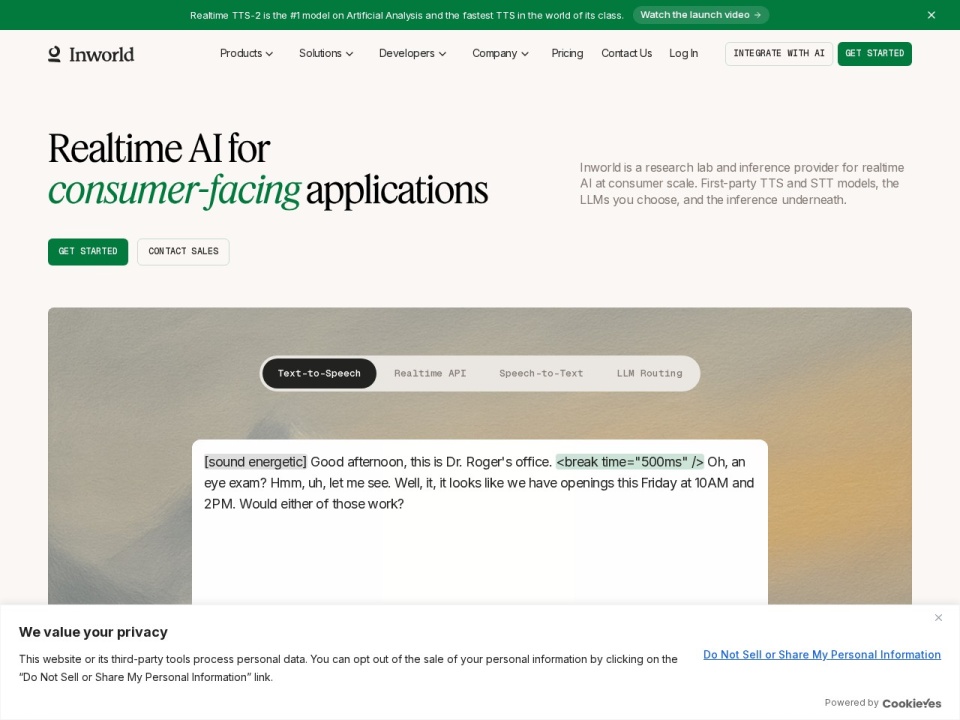Click the Realtime TTS-2 banner text
960x720 pixels.
click(x=407, y=15)
